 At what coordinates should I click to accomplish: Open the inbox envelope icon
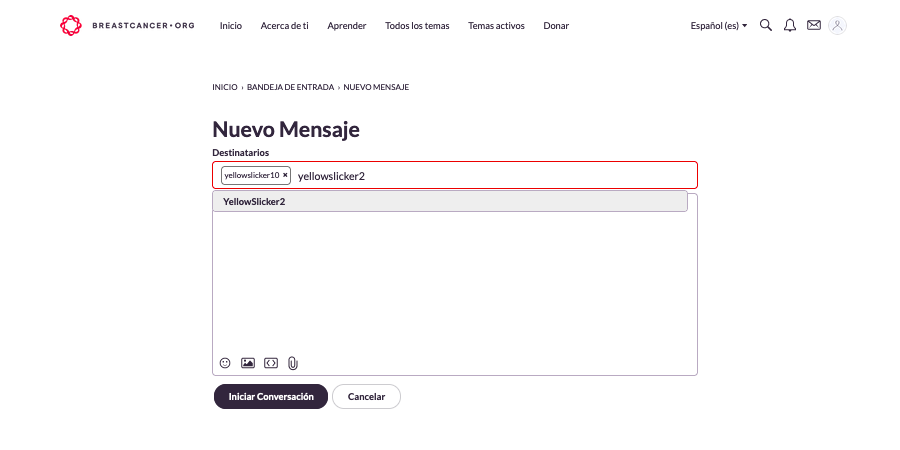(x=814, y=25)
